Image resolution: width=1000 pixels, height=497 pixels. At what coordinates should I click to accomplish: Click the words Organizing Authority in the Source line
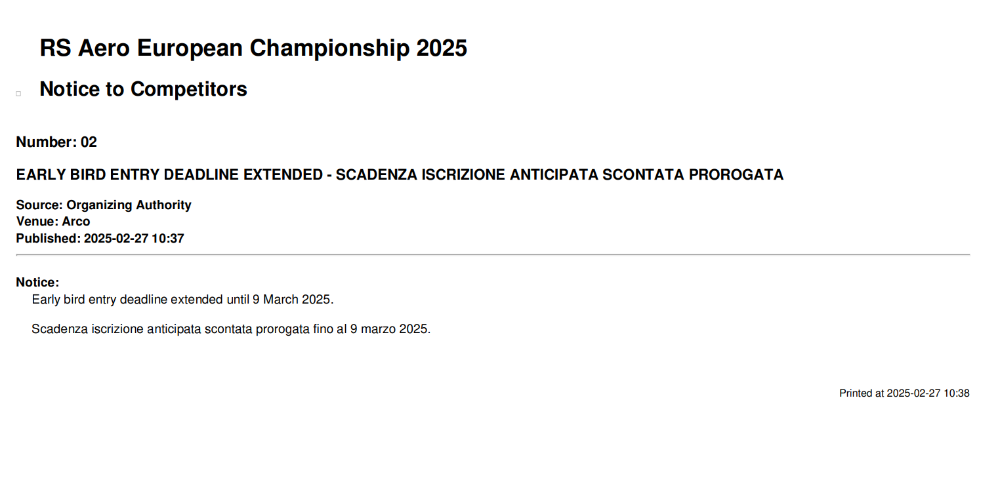coord(129,205)
